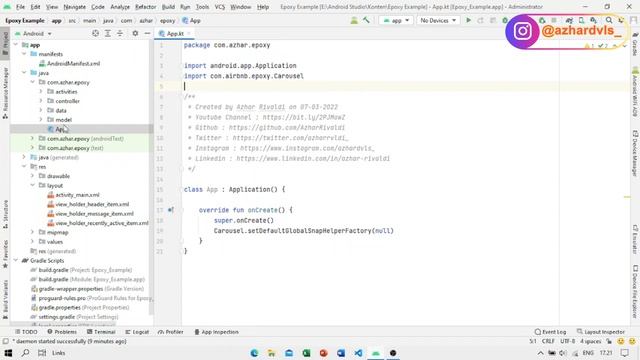The width and height of the screenshot is (640, 360).
Task: Open the Terminal tool window
Action: point(101,332)
